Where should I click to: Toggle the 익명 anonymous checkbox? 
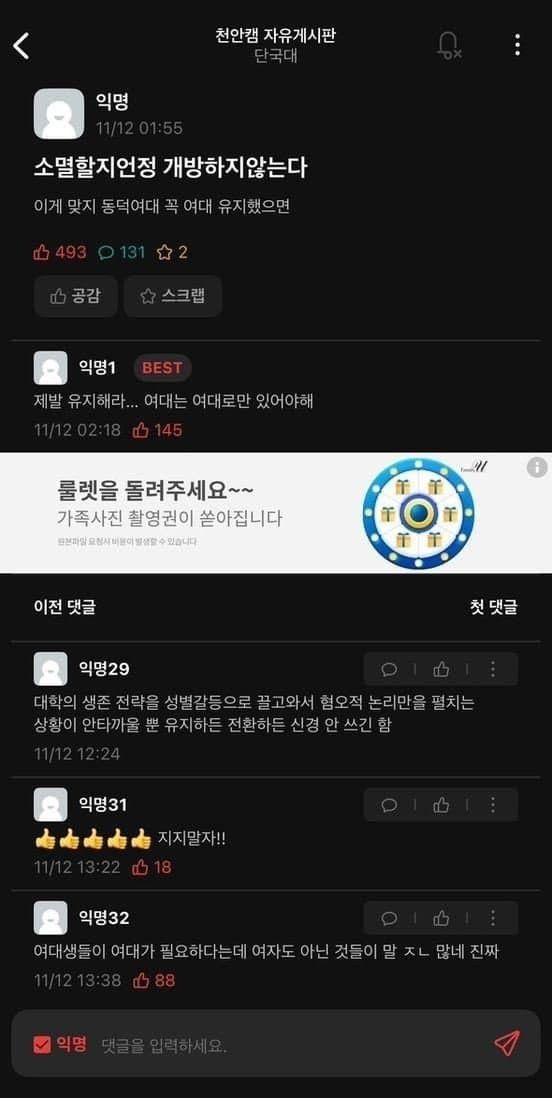[x=60, y=1045]
